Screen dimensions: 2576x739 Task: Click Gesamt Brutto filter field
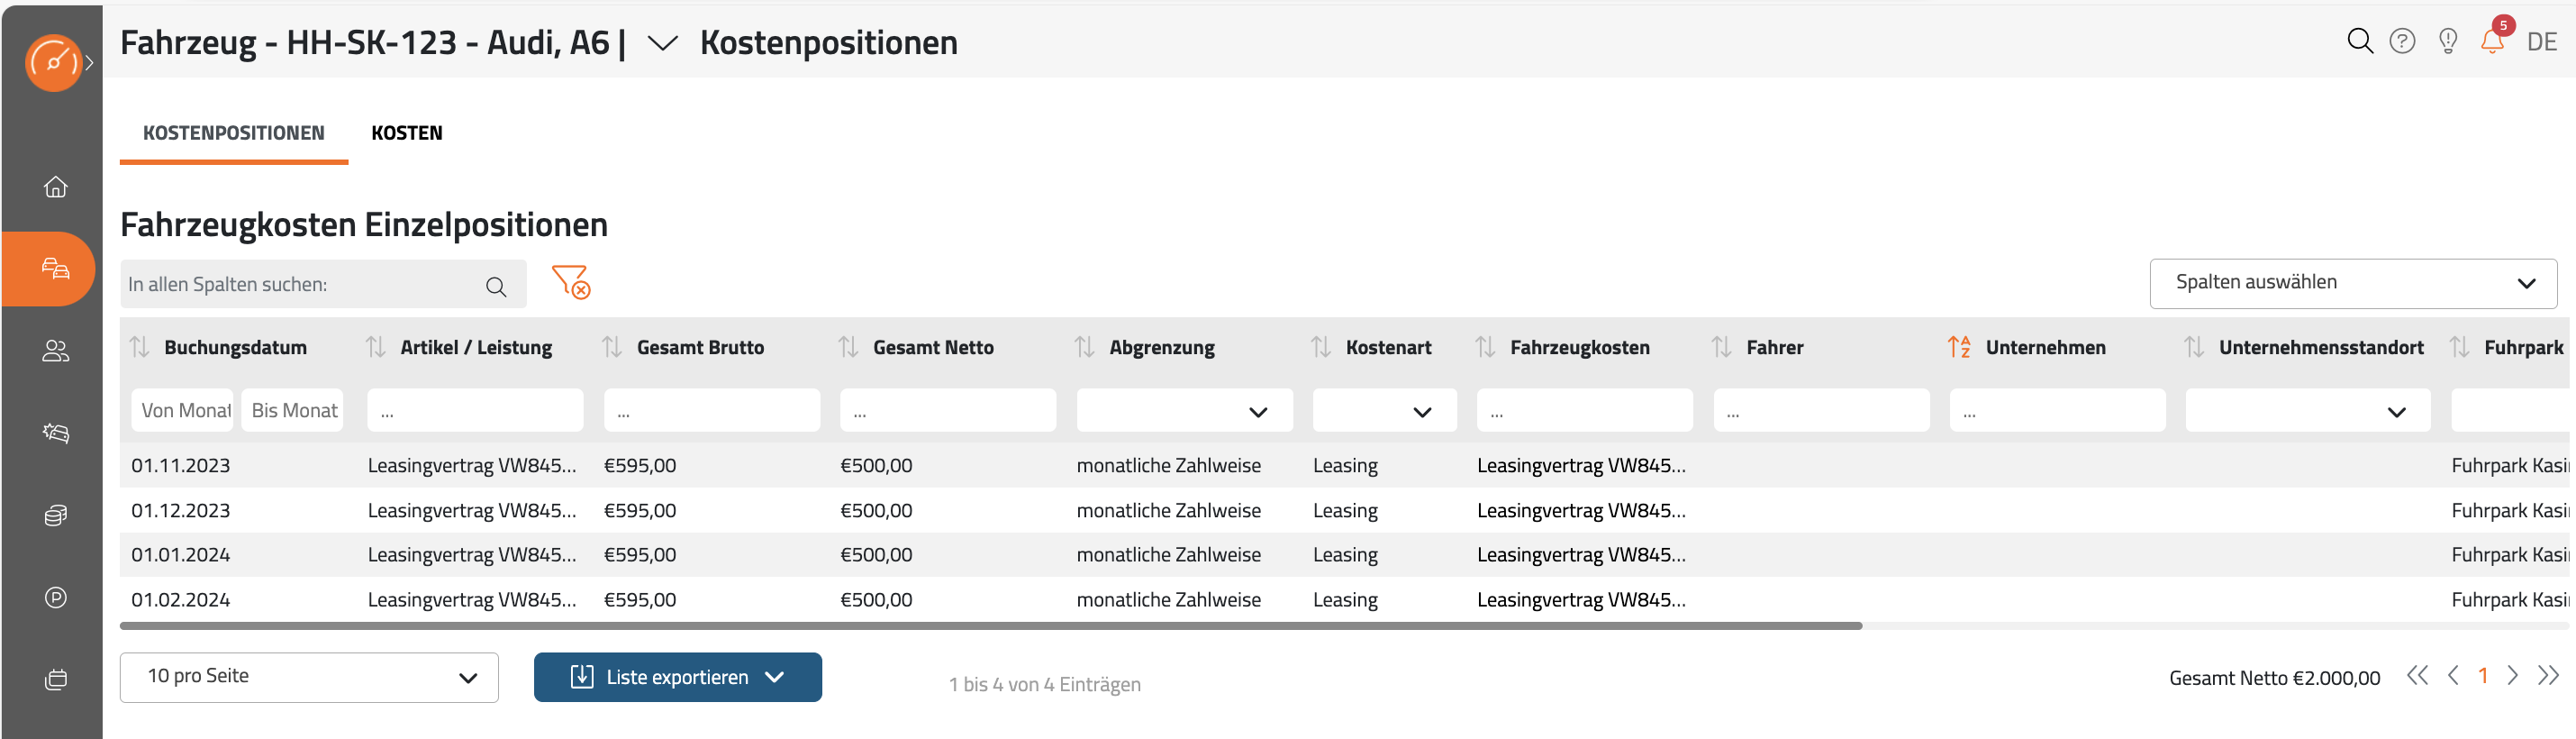[711, 410]
